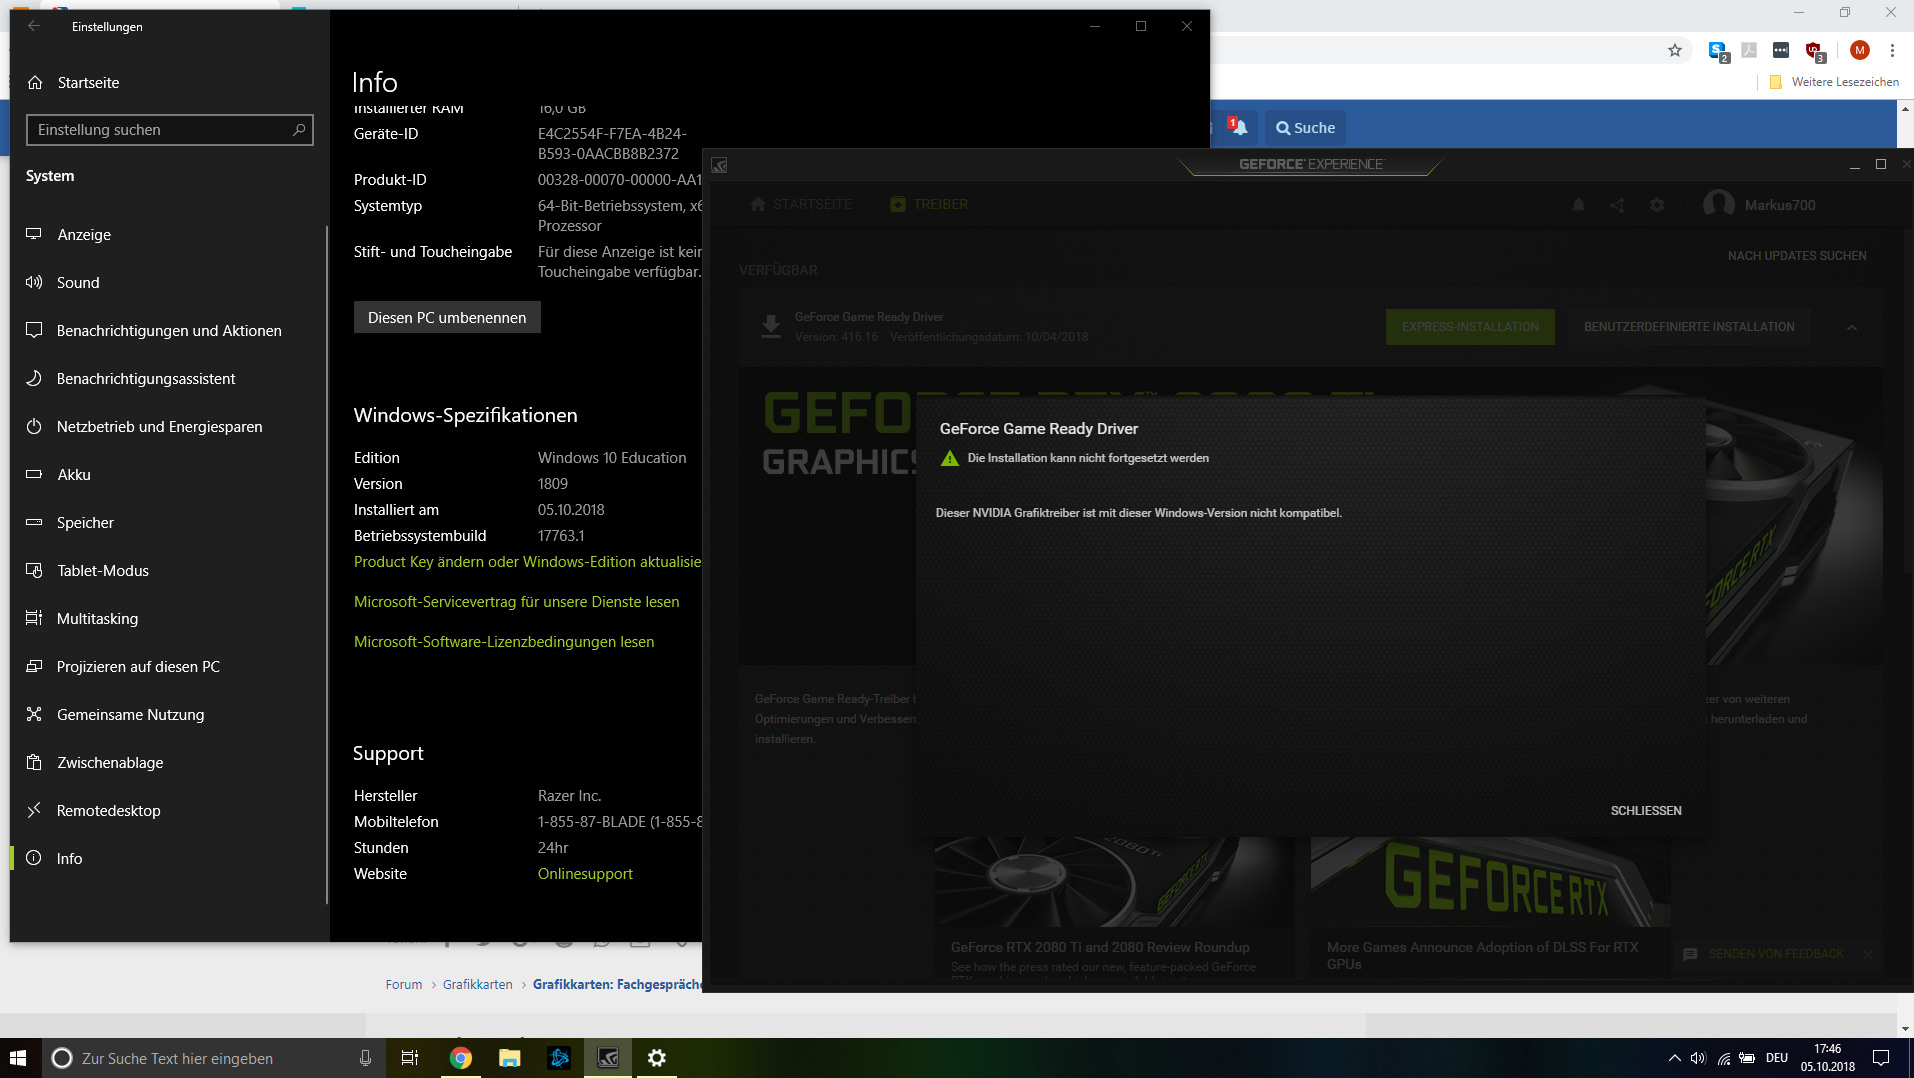Open Chrome three-dot menu
Image resolution: width=1914 pixels, height=1078 pixels.
pos(1892,50)
